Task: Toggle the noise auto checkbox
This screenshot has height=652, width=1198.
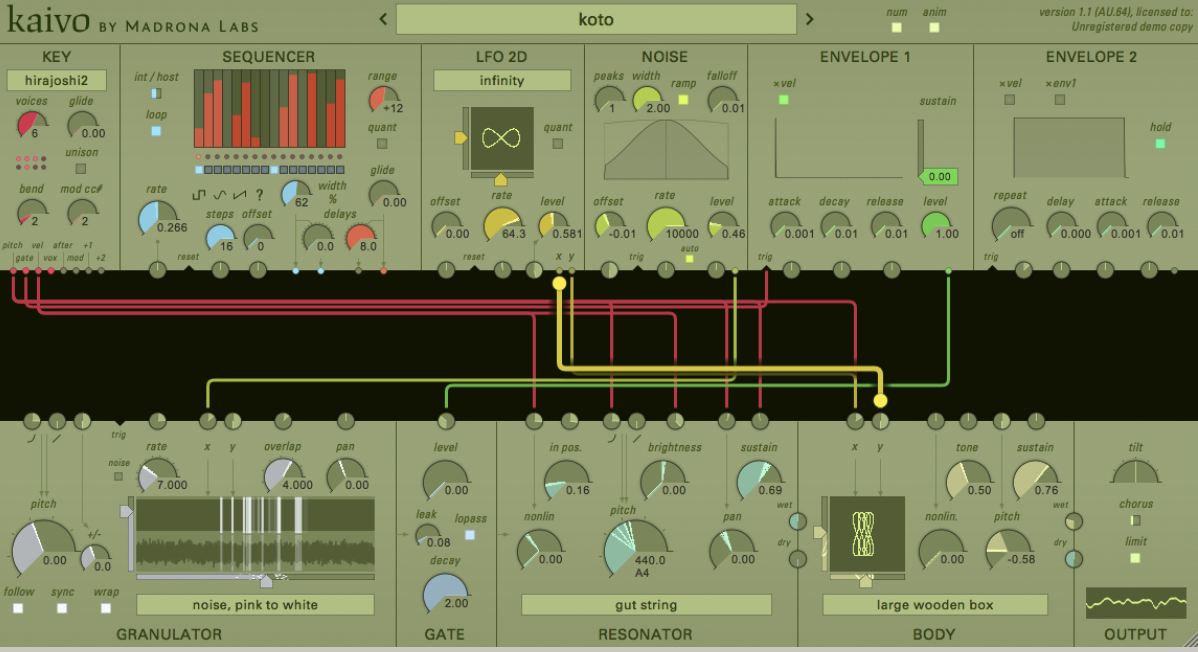Action: 689,259
